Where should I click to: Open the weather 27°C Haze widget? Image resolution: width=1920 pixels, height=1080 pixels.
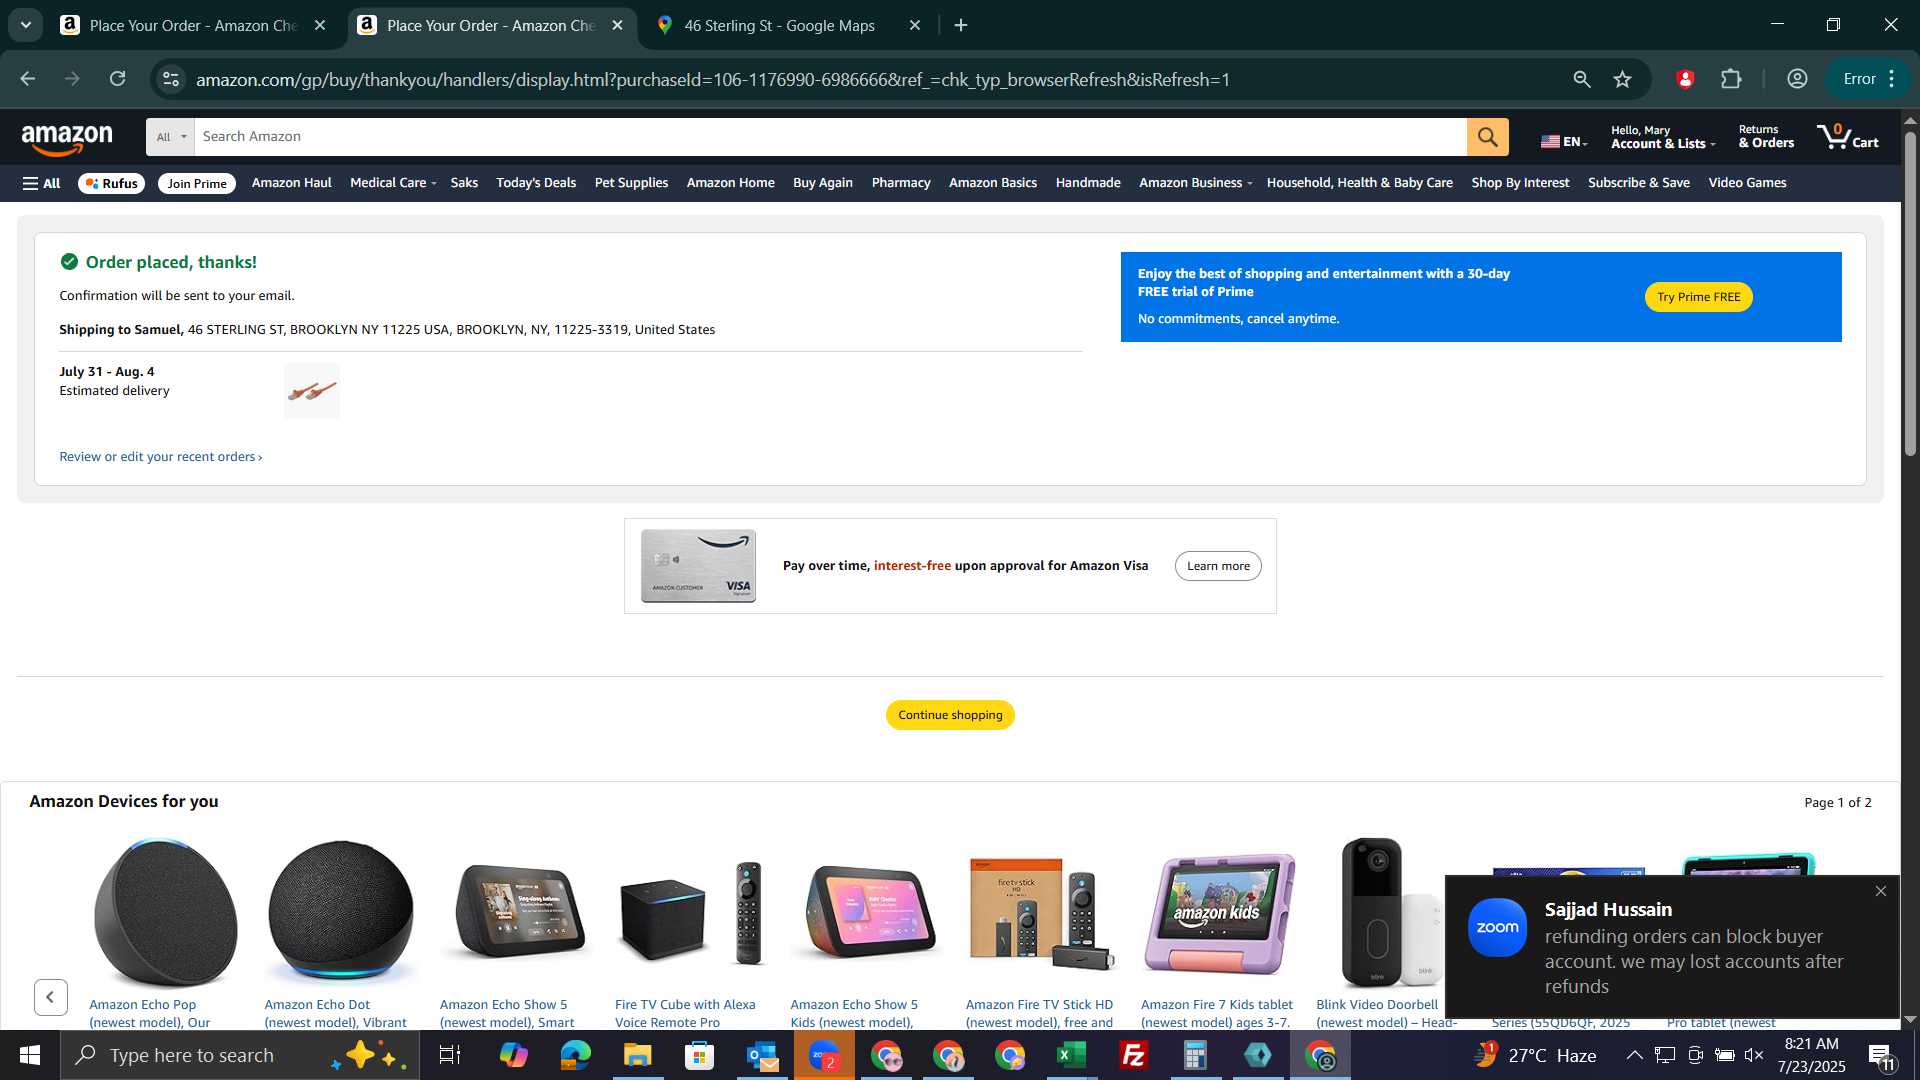pos(1535,1055)
